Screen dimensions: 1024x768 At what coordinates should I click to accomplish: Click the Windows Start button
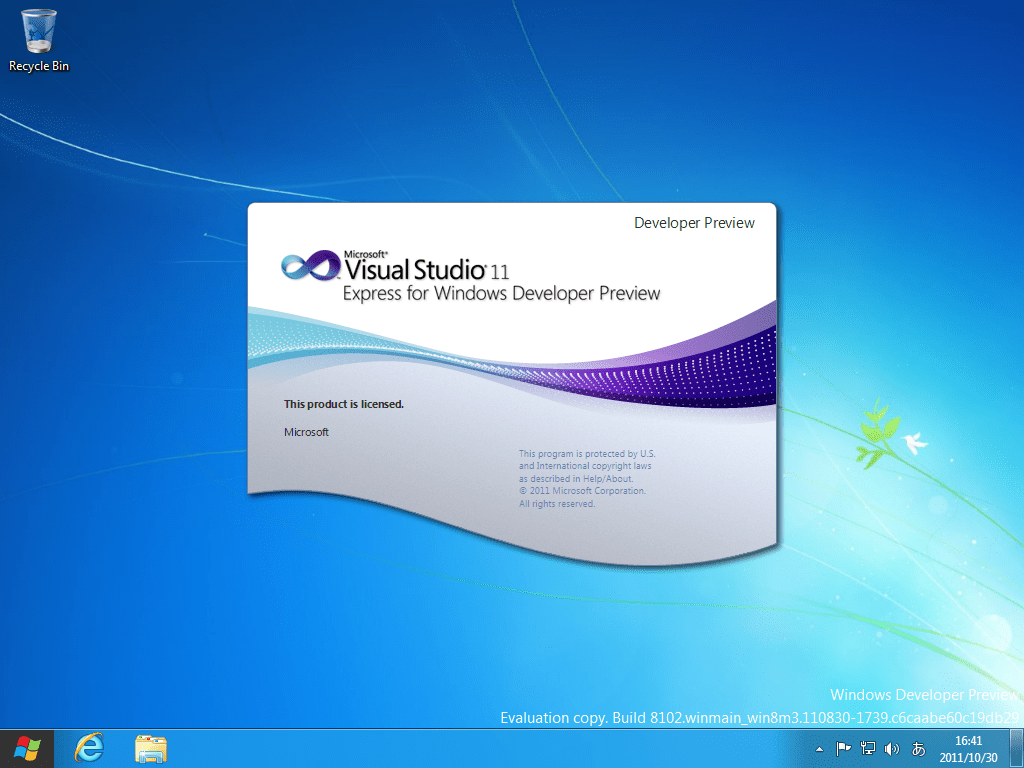pos(27,748)
